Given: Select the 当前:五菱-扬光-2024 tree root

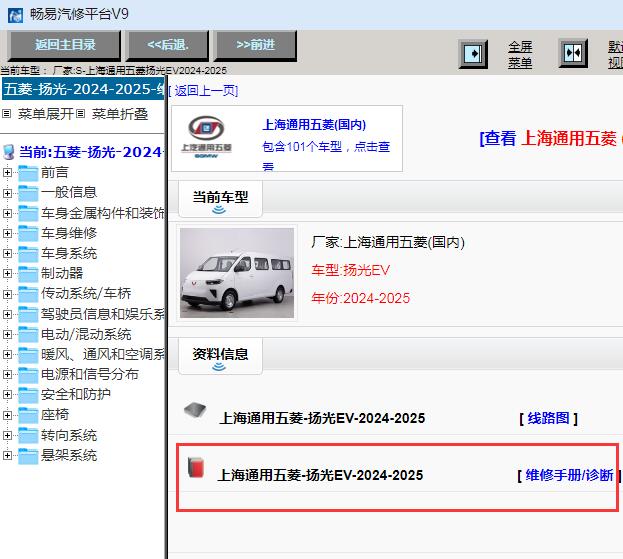Looking at the screenshot, I should click(x=91, y=152).
